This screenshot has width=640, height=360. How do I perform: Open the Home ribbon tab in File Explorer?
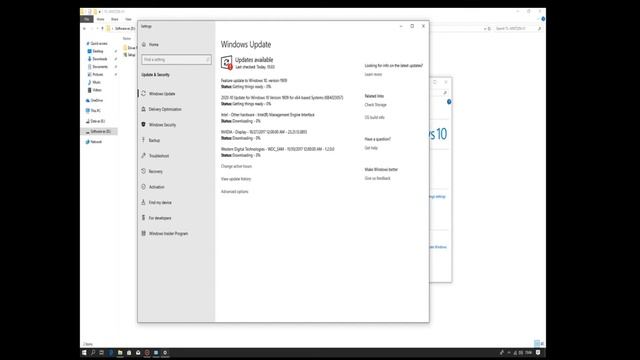100,19
